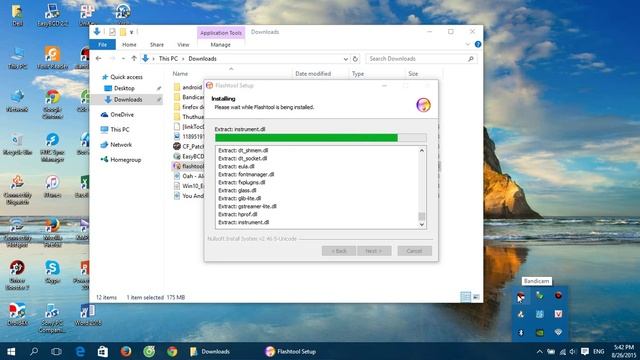The height and width of the screenshot is (360, 640).
Task: Open the NVIDIA icon in the tray popup
Action: click(540, 333)
